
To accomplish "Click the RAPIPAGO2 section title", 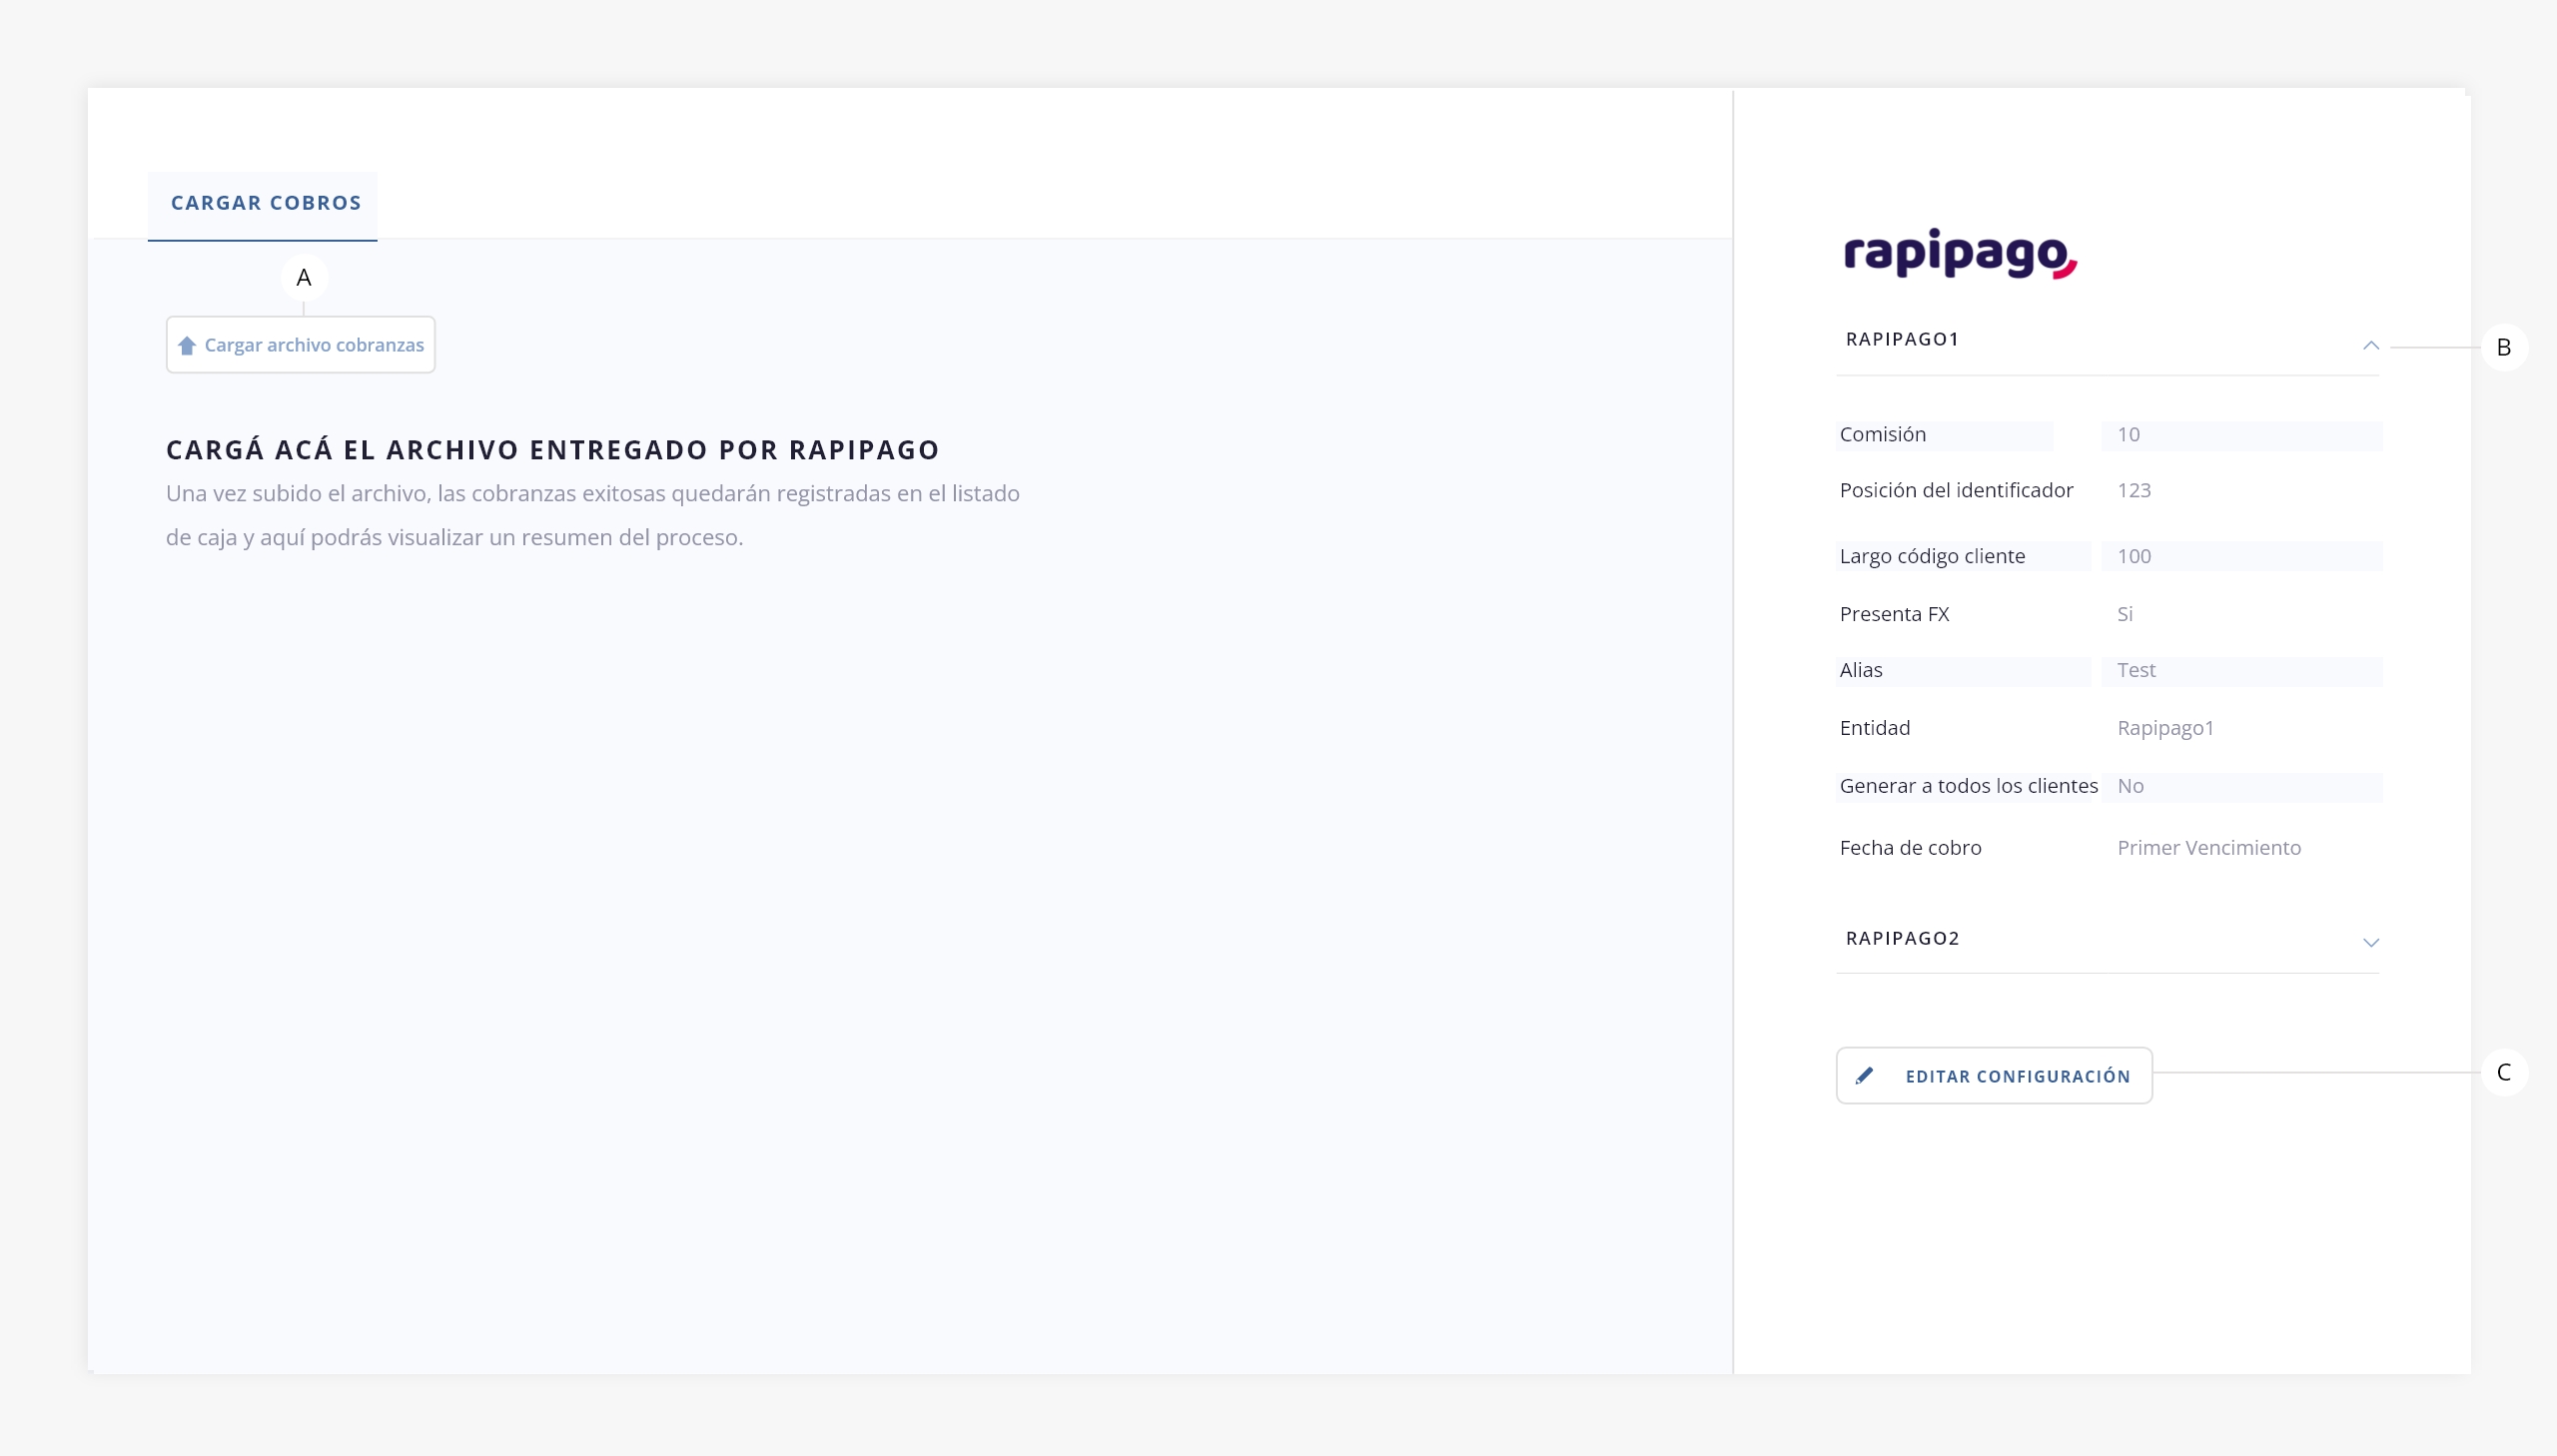I will coord(1902,938).
